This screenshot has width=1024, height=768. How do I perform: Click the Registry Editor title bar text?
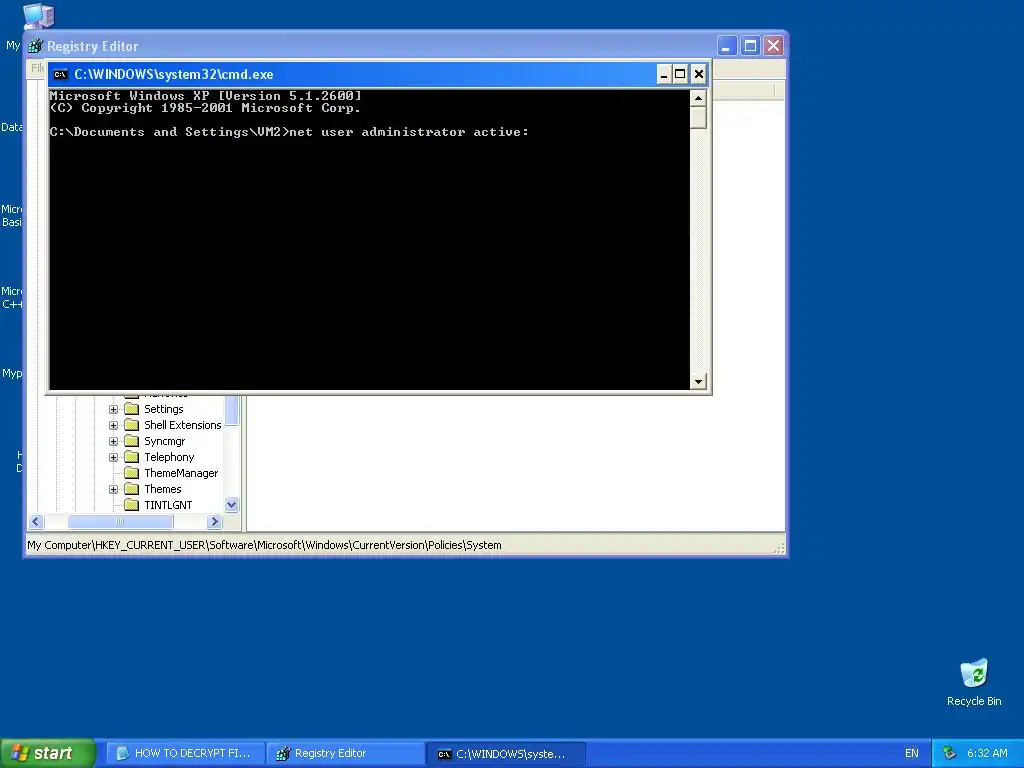93,46
